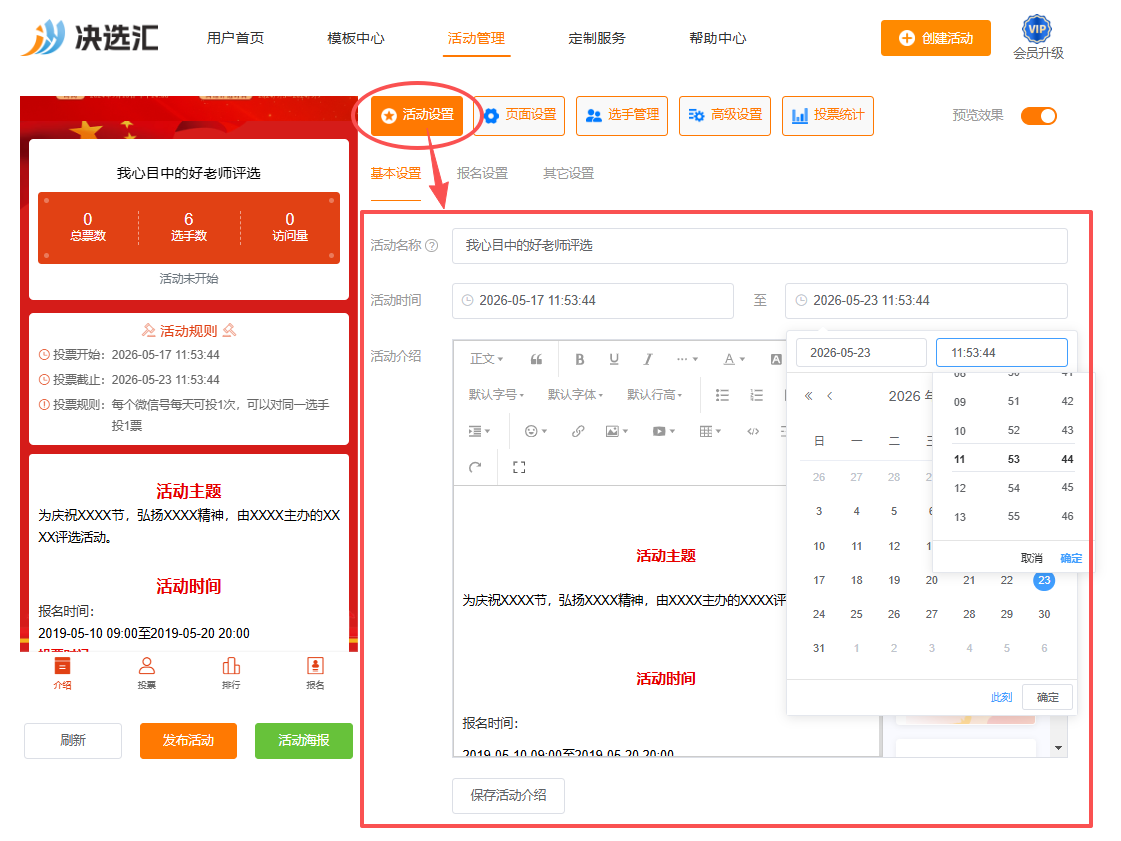Viewport: 1121px width, 841px height.
Task: Insert a blockquote with the quote icon
Action: coord(535,359)
